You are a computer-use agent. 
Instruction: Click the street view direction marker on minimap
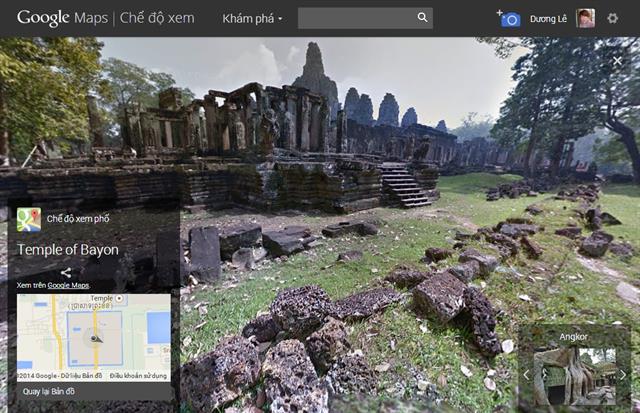96,338
